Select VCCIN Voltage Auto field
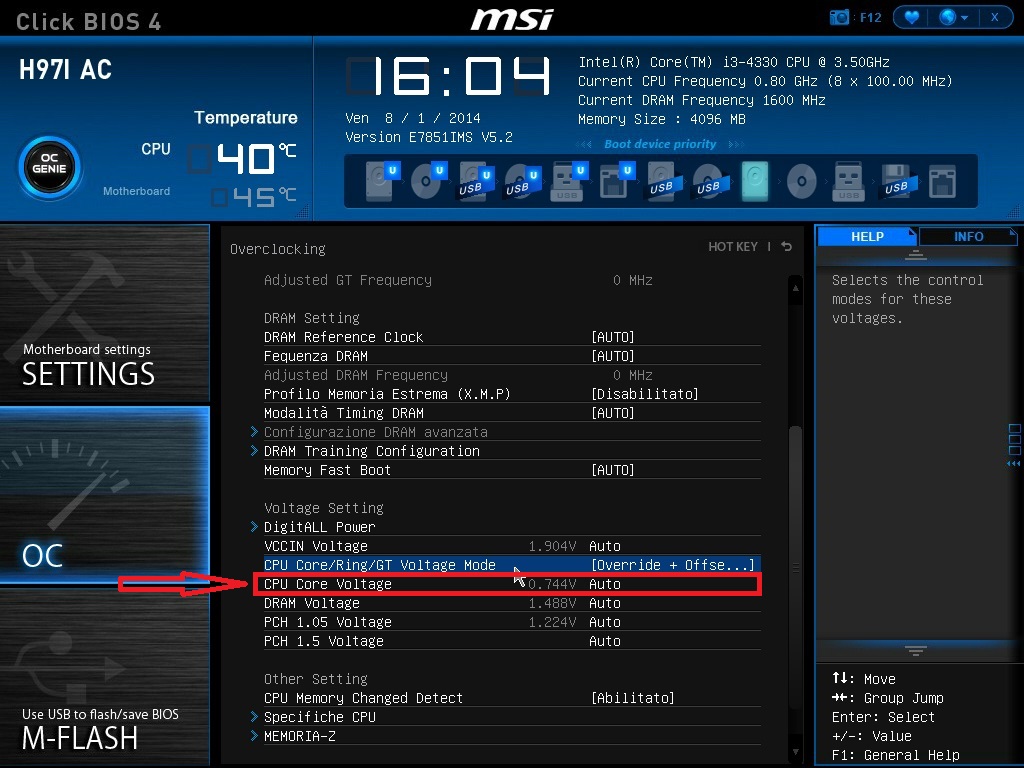1024x768 pixels. [x=605, y=546]
